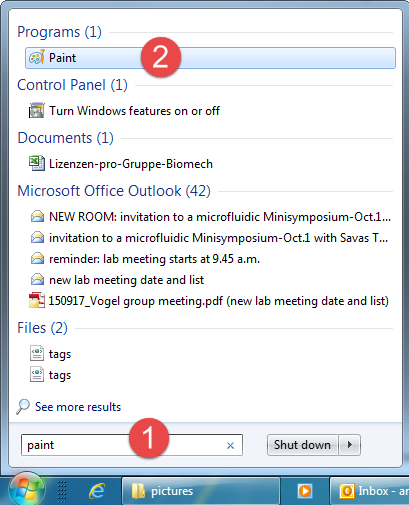Viewport: 409px width, 505px height.
Task: Click the search box containing paint
Action: click(x=132, y=445)
